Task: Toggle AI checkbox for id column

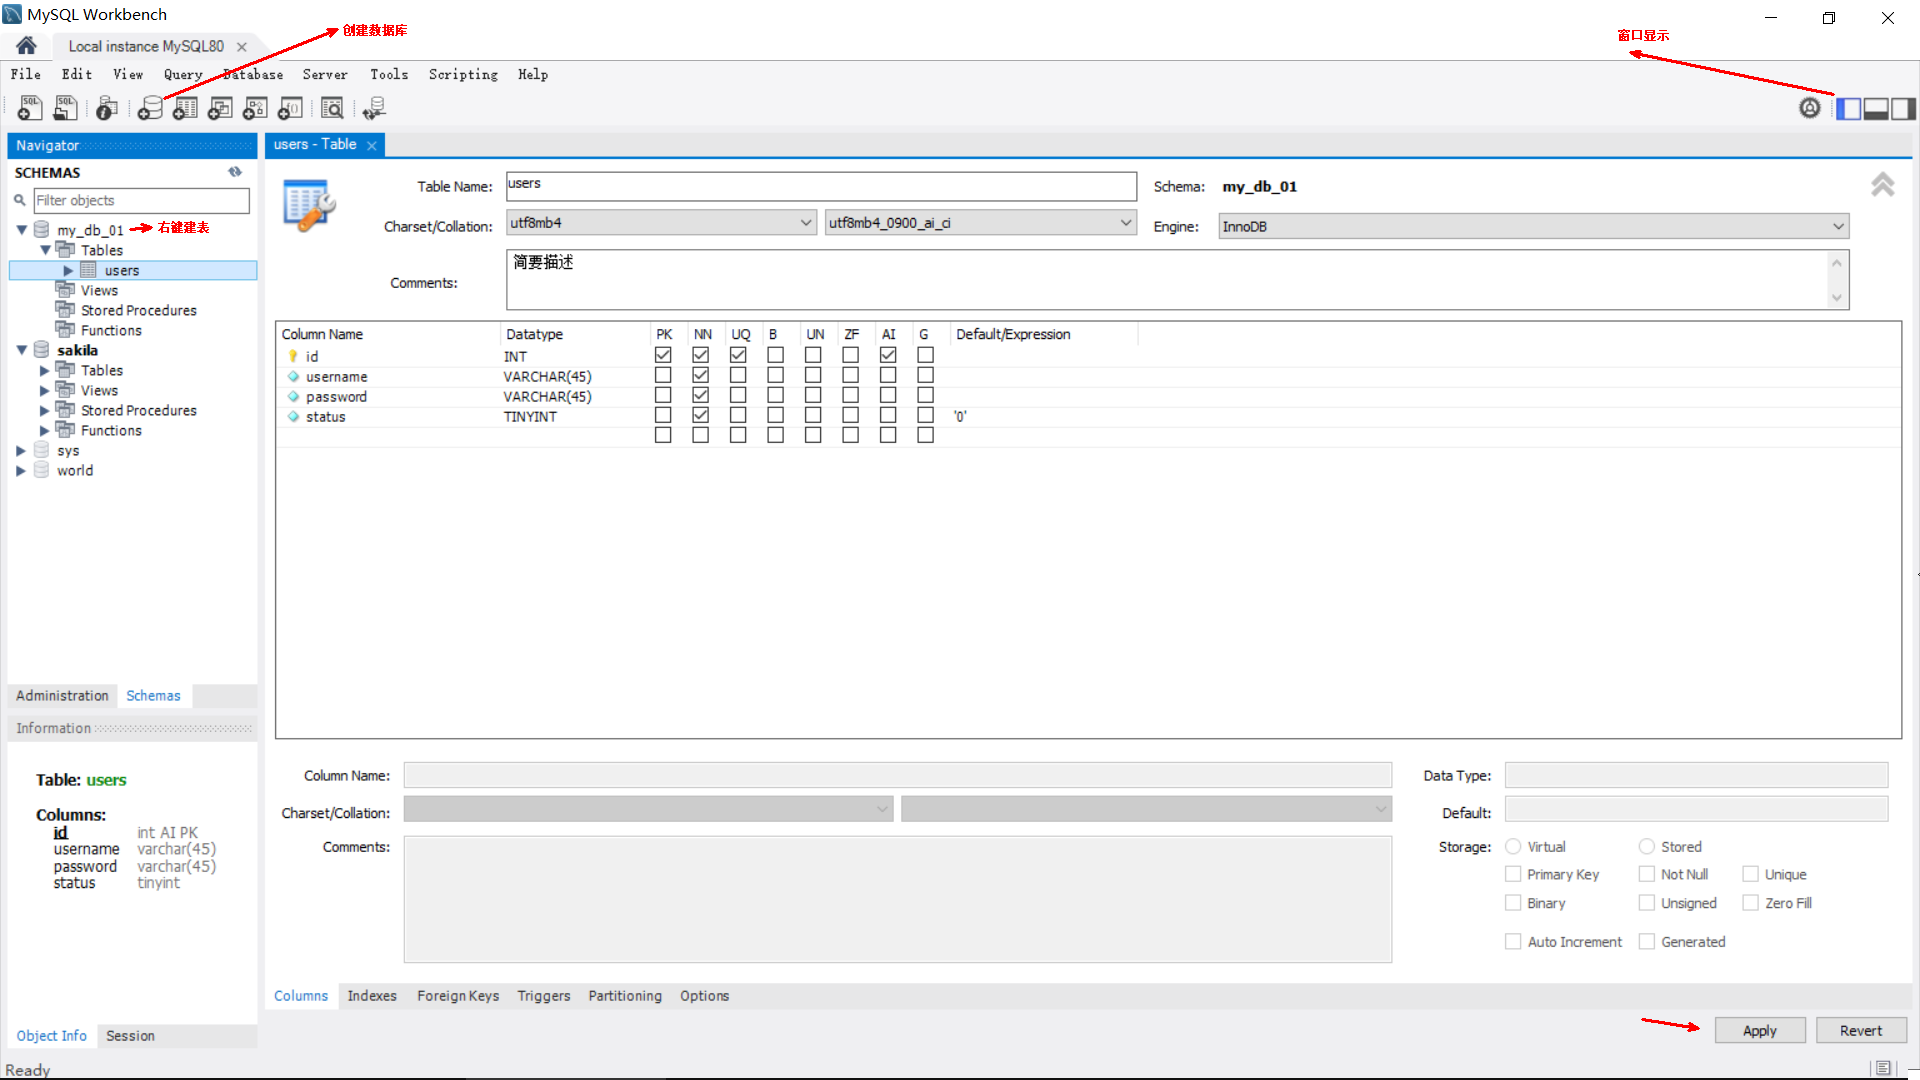Action: click(888, 355)
